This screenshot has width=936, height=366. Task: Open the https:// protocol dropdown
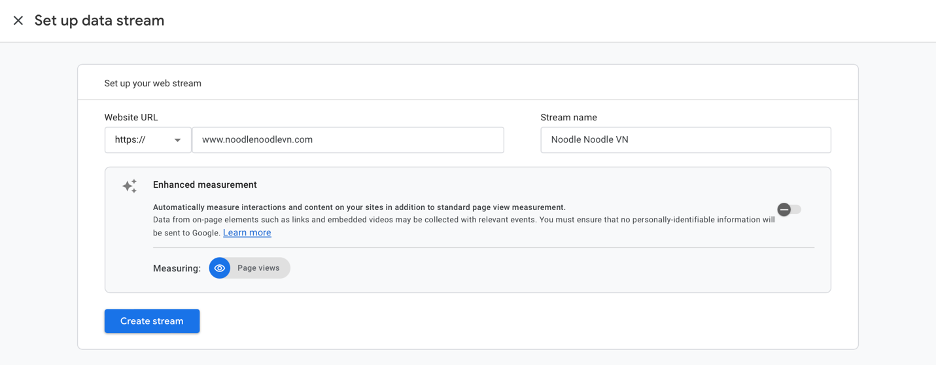pyautogui.click(x=148, y=140)
